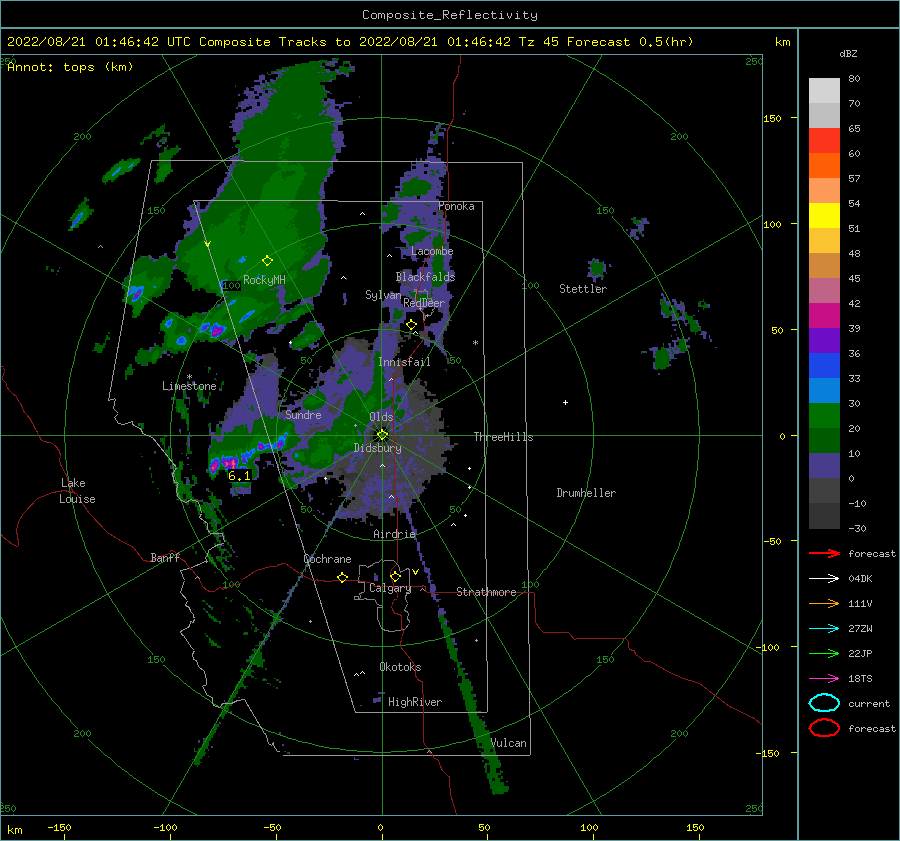Click the 100 tick on right axis
The width and height of the screenshot is (900, 841).
tap(772, 224)
